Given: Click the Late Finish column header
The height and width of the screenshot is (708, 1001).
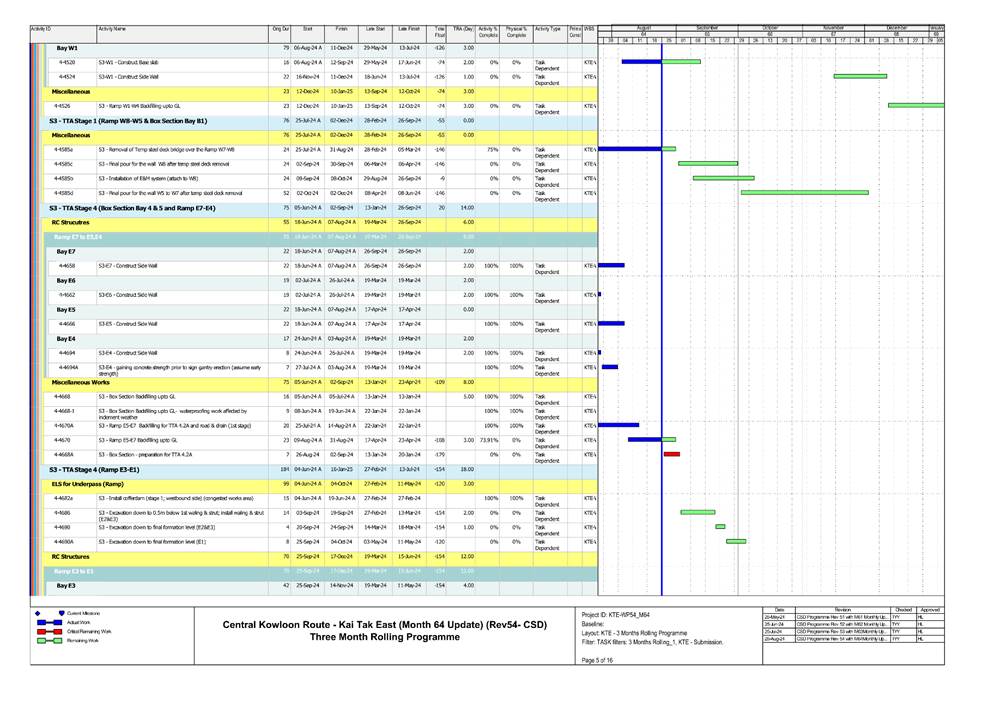Looking at the screenshot, I should tap(408, 31).
